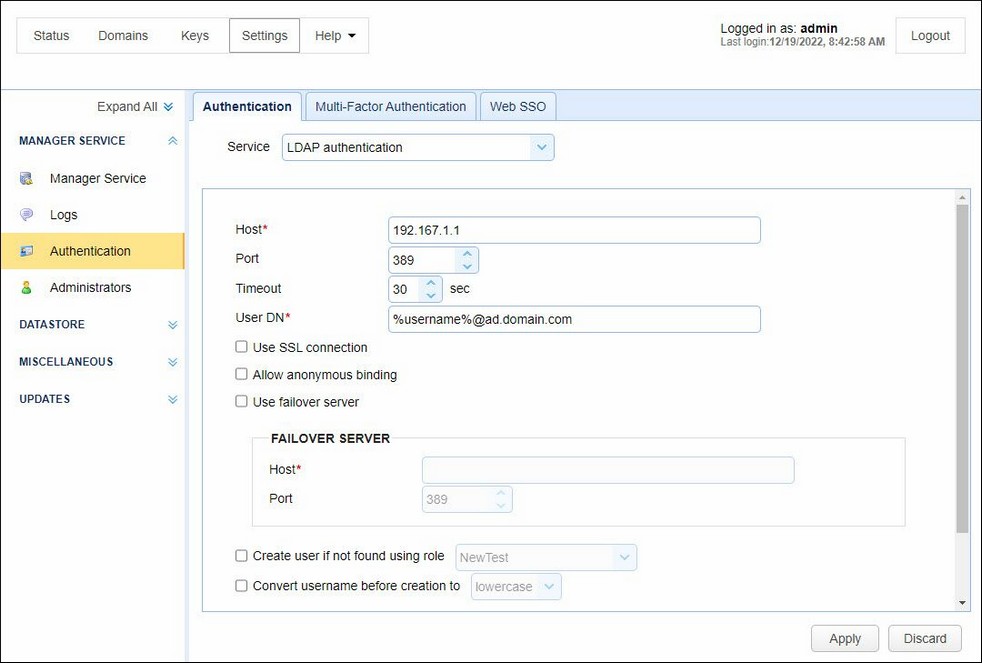The width and height of the screenshot is (982, 663).
Task: Check Create user if not found using role
Action: pyautogui.click(x=241, y=555)
